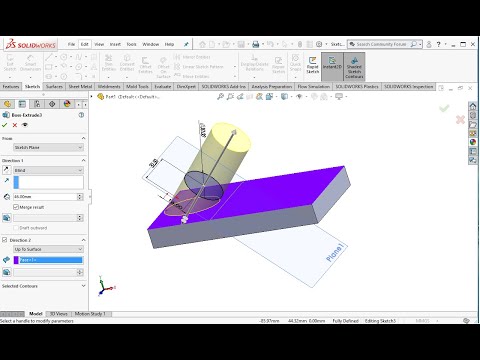Click the Print icon in the toolbar
Screen dimensions: 480x360
(256, 44)
